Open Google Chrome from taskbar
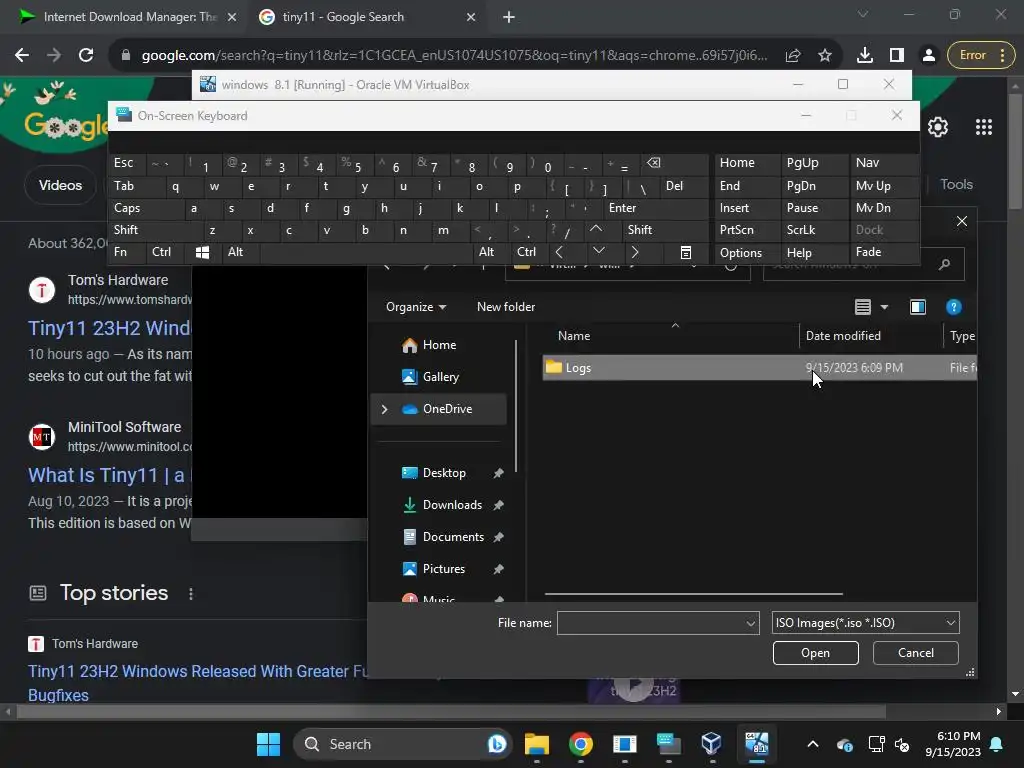The image size is (1024, 768). 581,744
